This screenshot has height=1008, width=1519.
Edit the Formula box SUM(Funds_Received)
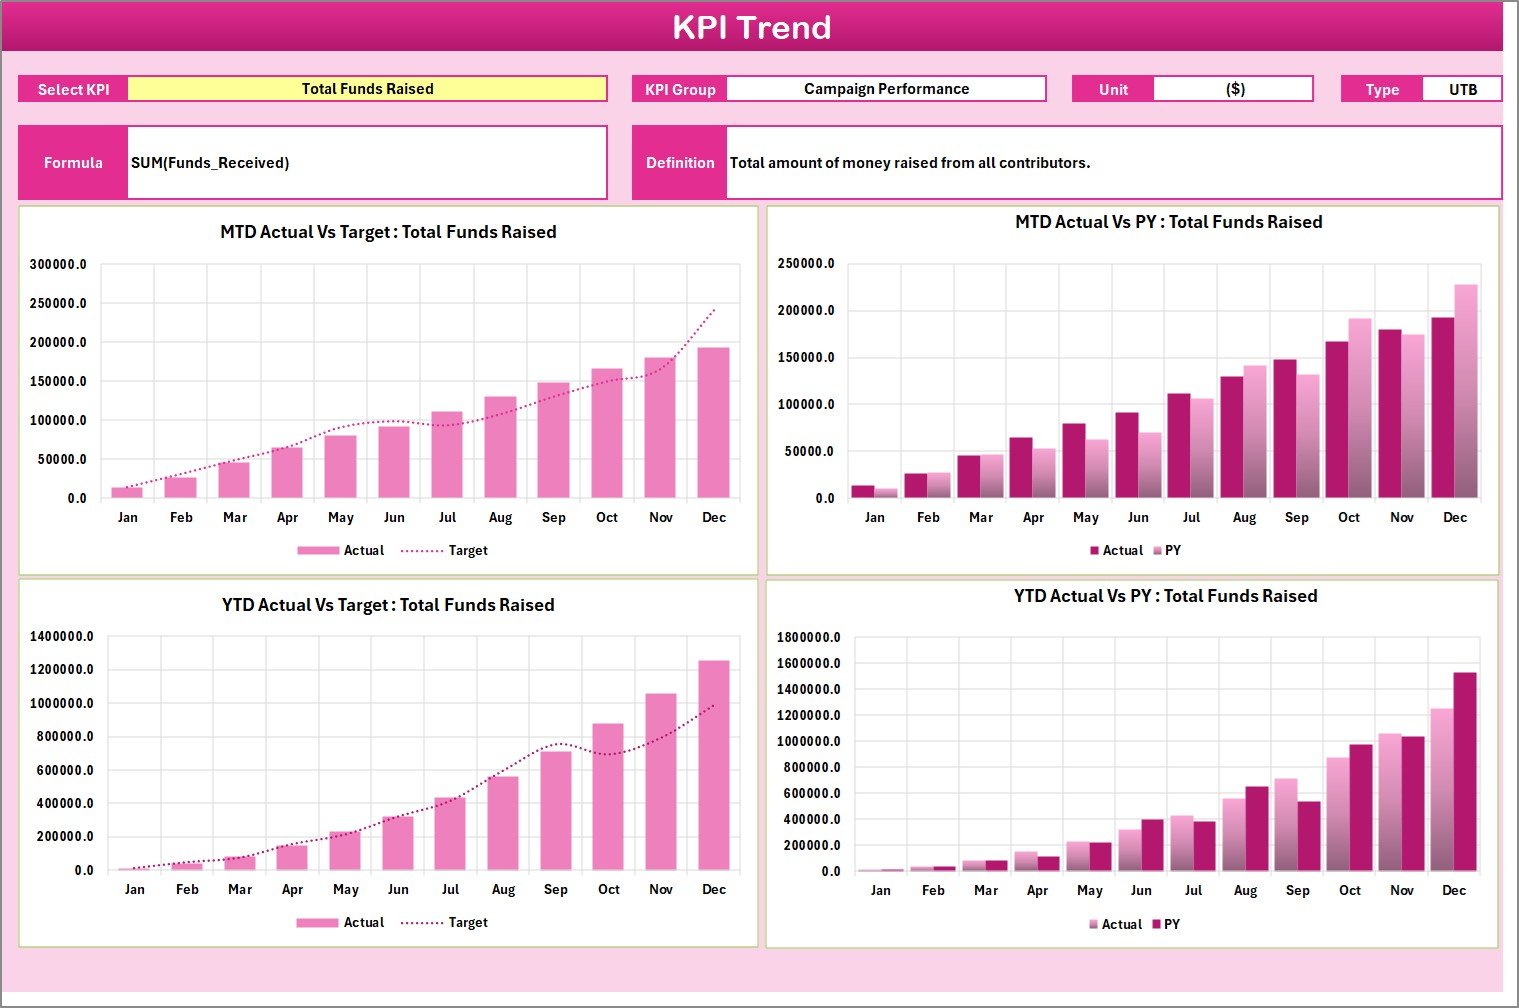pyautogui.click(x=367, y=162)
